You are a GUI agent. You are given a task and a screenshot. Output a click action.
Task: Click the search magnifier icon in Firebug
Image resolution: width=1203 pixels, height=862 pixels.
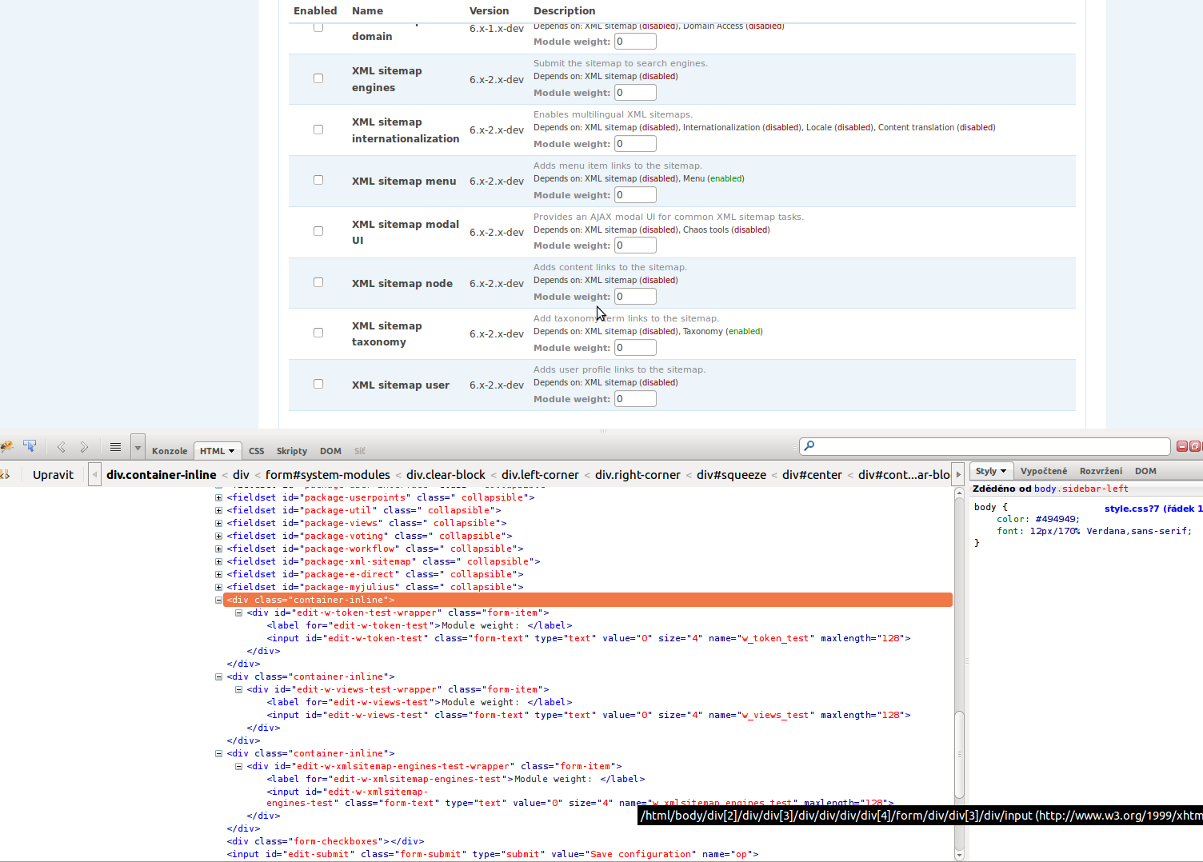point(809,445)
